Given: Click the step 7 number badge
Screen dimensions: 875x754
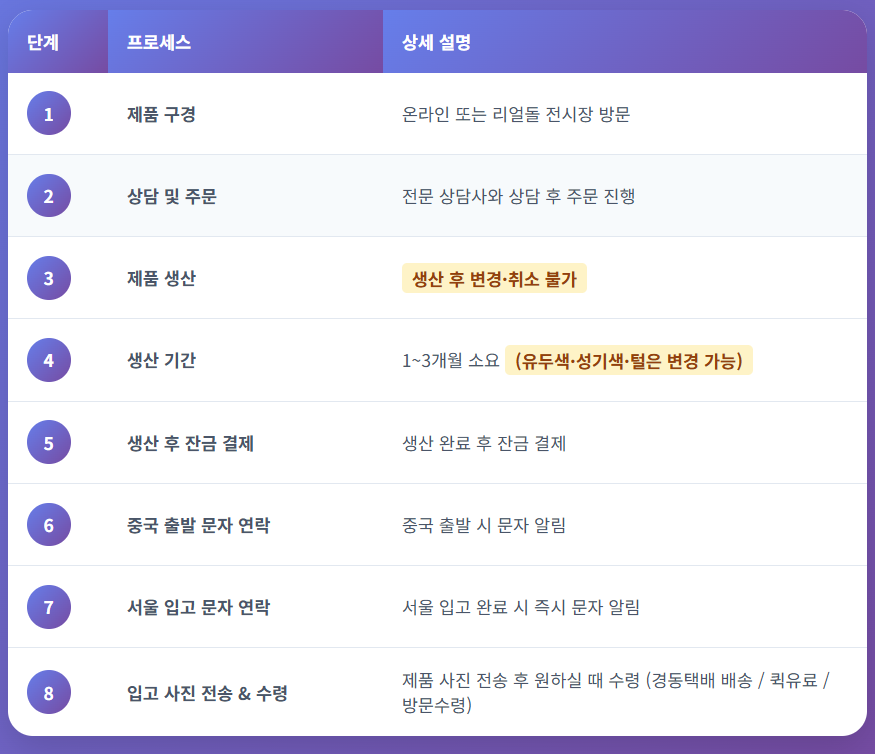Looking at the screenshot, I should coord(49,606).
